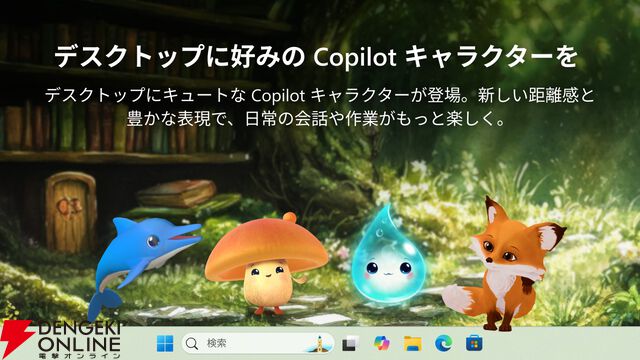Screen dimensions: 640x360
Task: Click the magnifier icon in search box
Action: pyautogui.click(x=192, y=344)
